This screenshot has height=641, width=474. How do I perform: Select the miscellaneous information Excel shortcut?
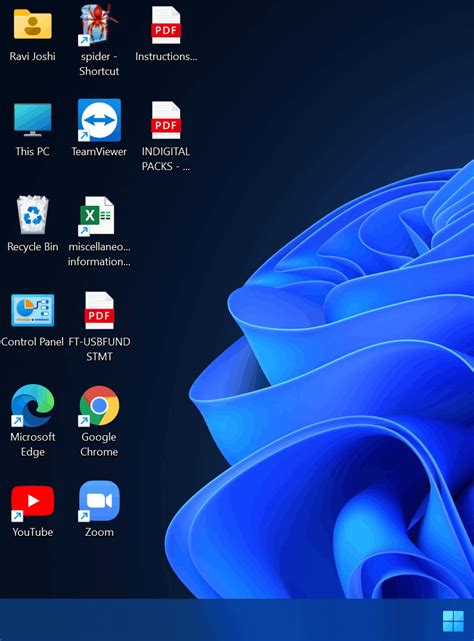pyautogui.click(x=97, y=216)
